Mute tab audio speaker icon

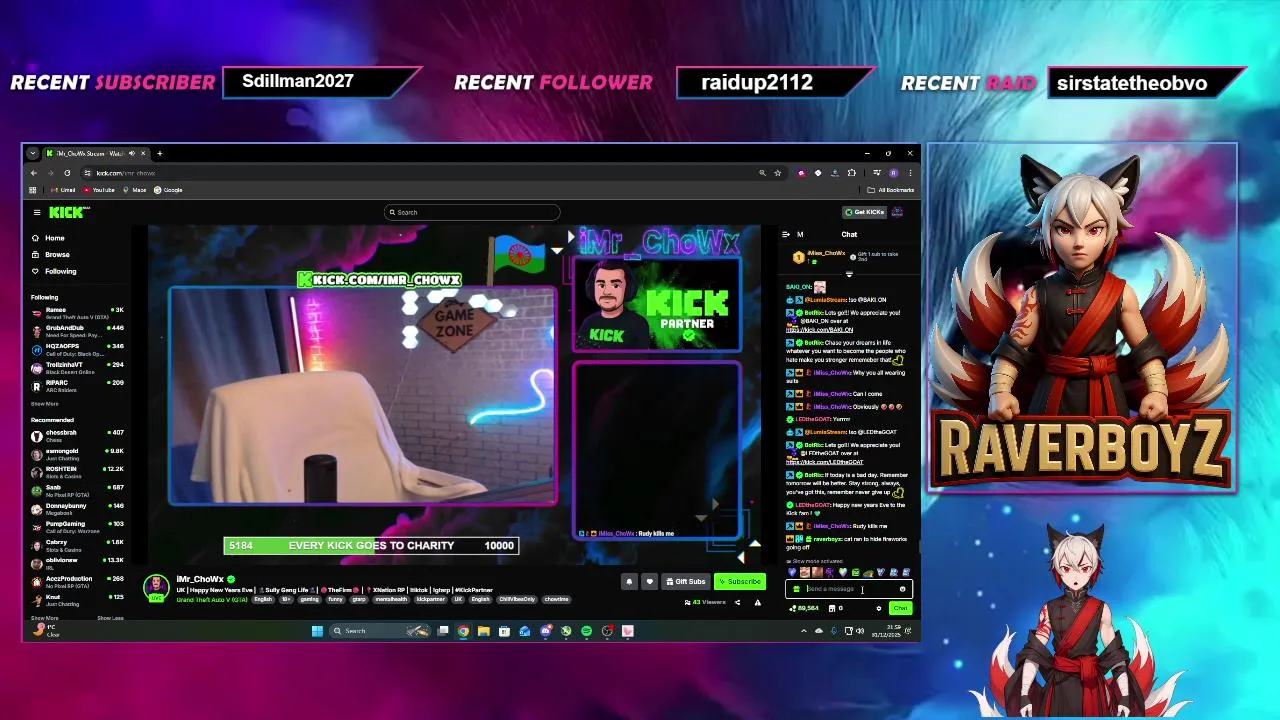[131, 154]
